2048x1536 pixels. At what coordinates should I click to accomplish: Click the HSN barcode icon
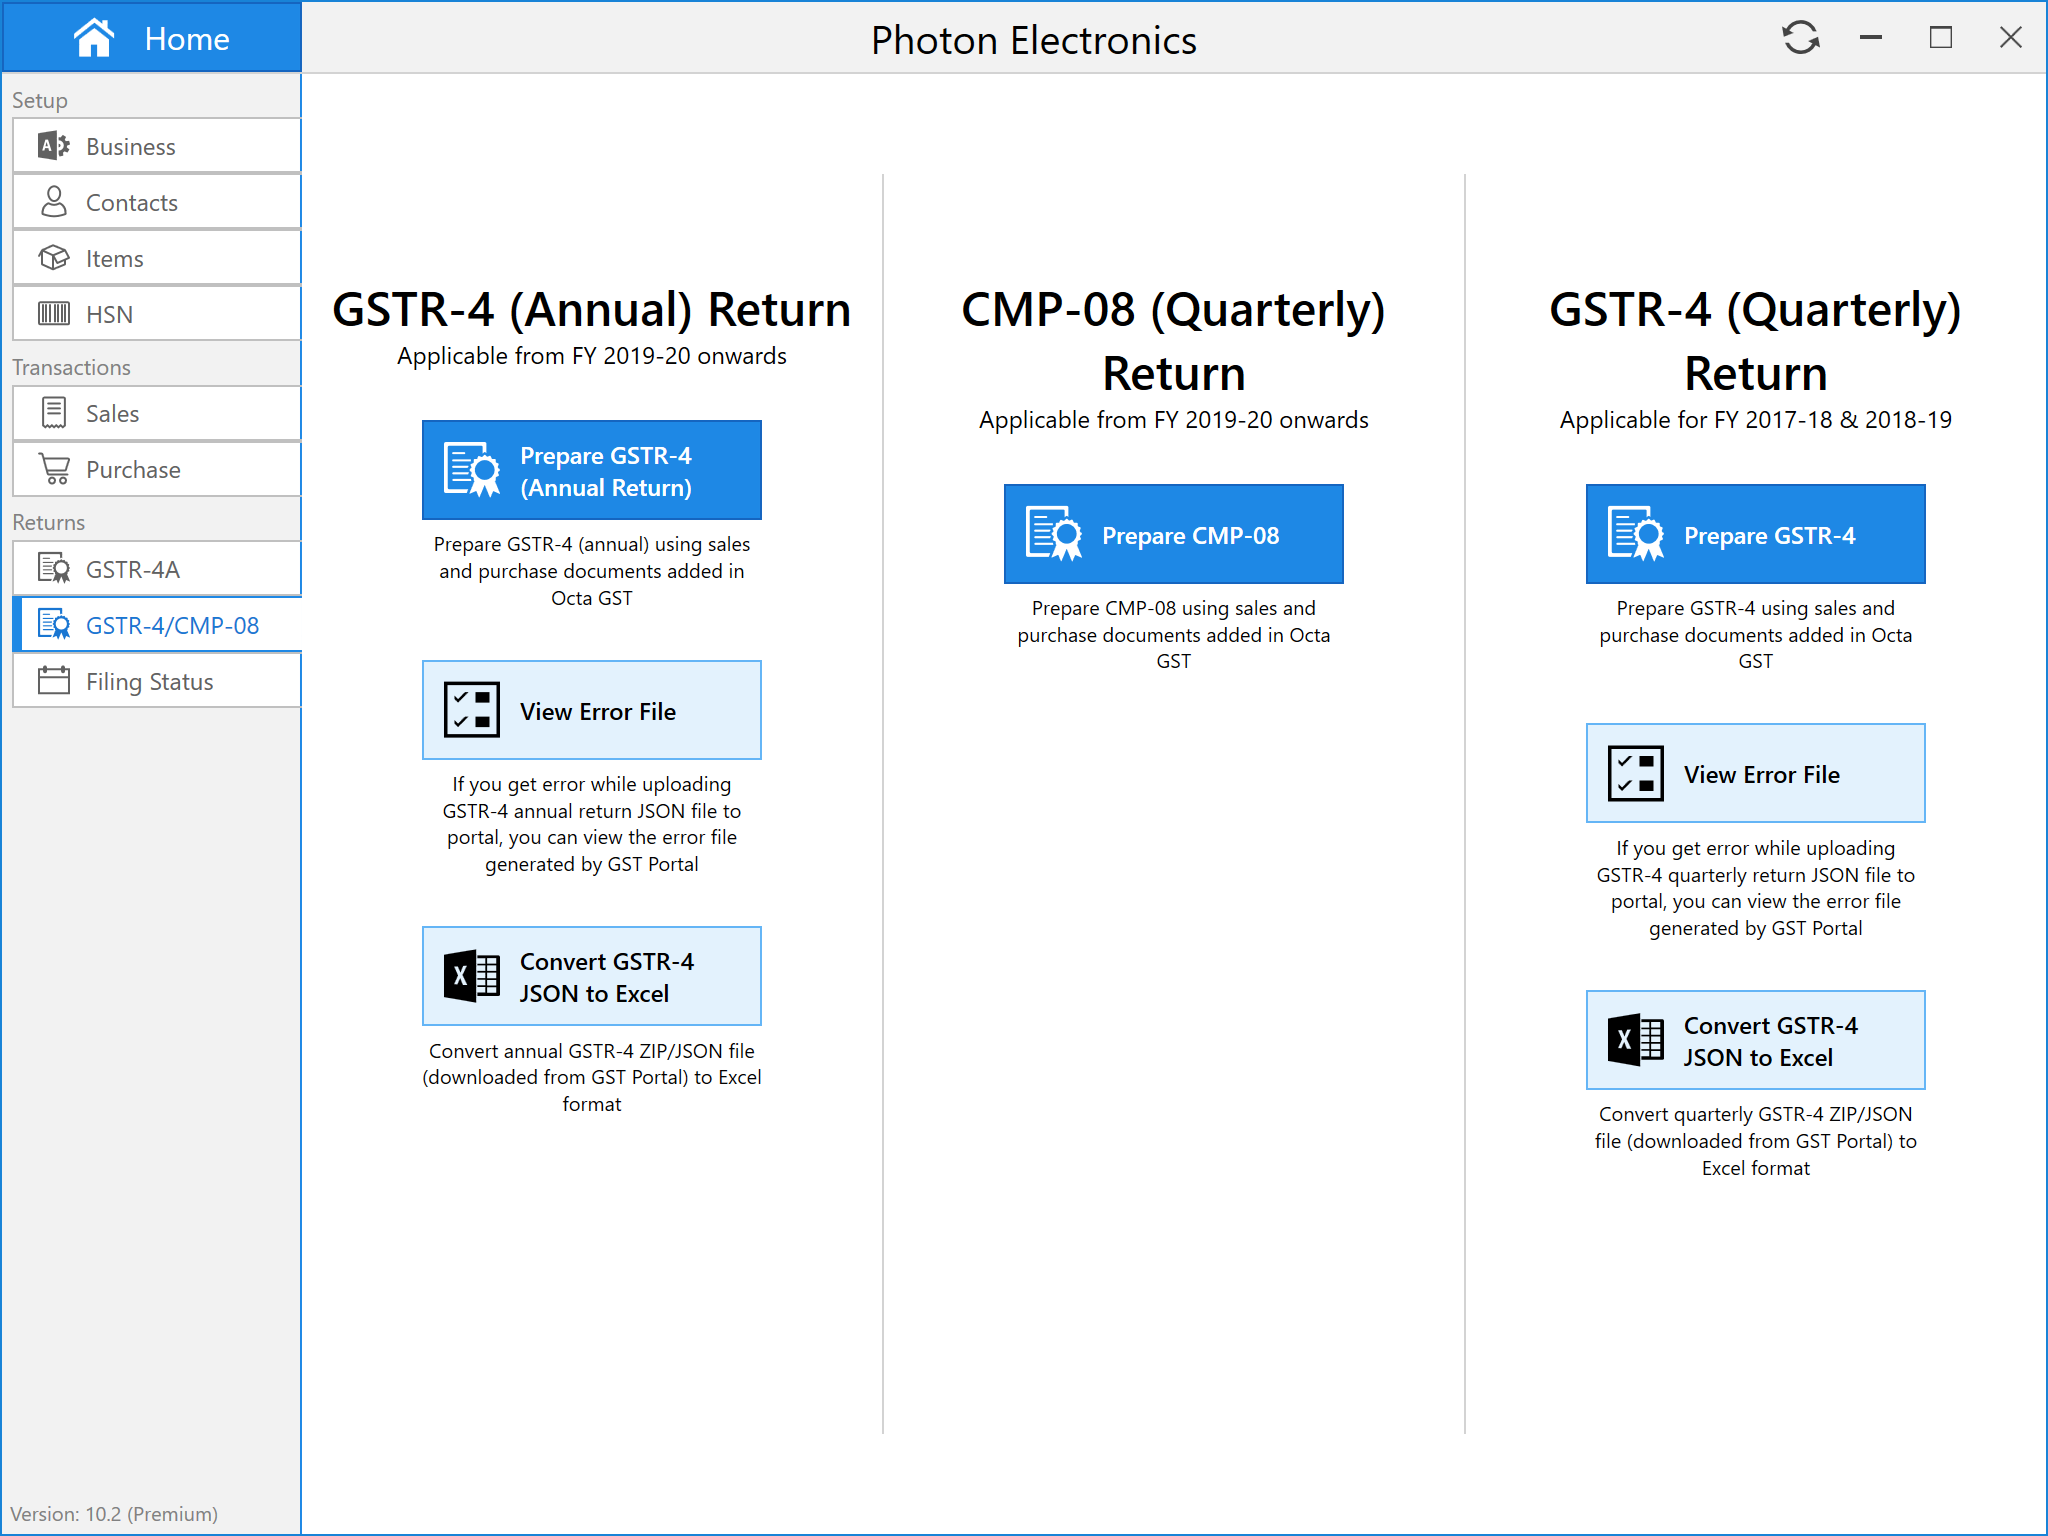tap(54, 314)
